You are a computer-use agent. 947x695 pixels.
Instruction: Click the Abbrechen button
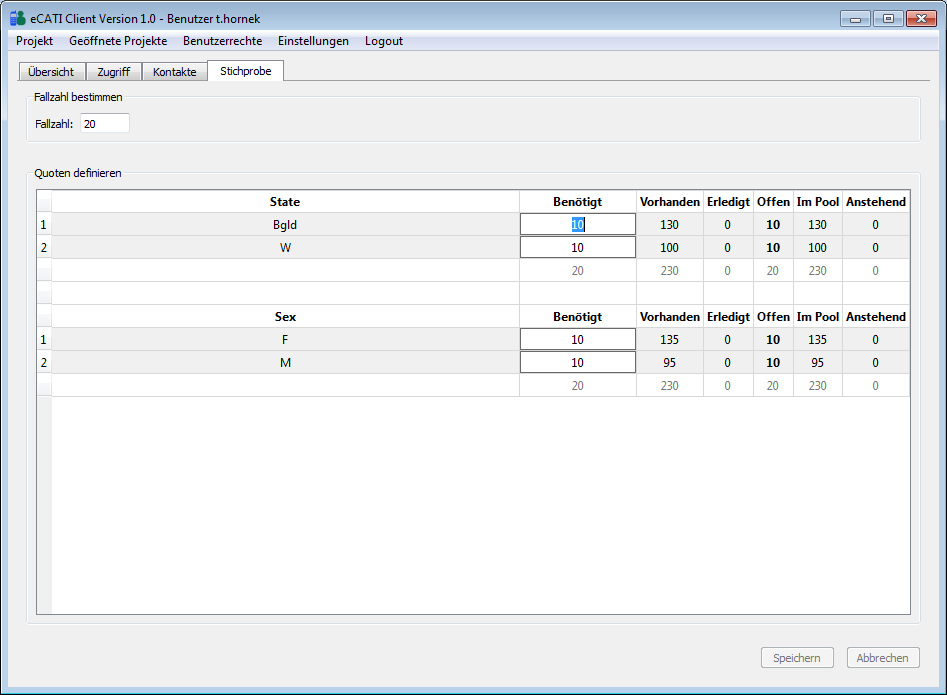click(x=882, y=658)
